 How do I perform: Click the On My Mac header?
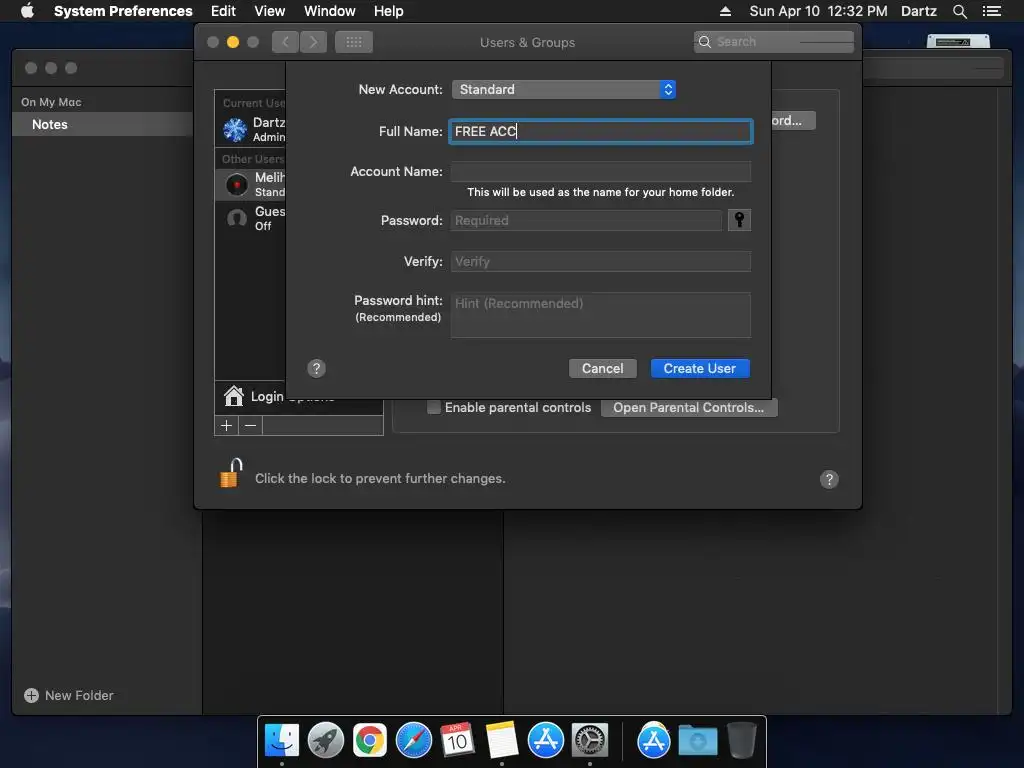tap(51, 102)
